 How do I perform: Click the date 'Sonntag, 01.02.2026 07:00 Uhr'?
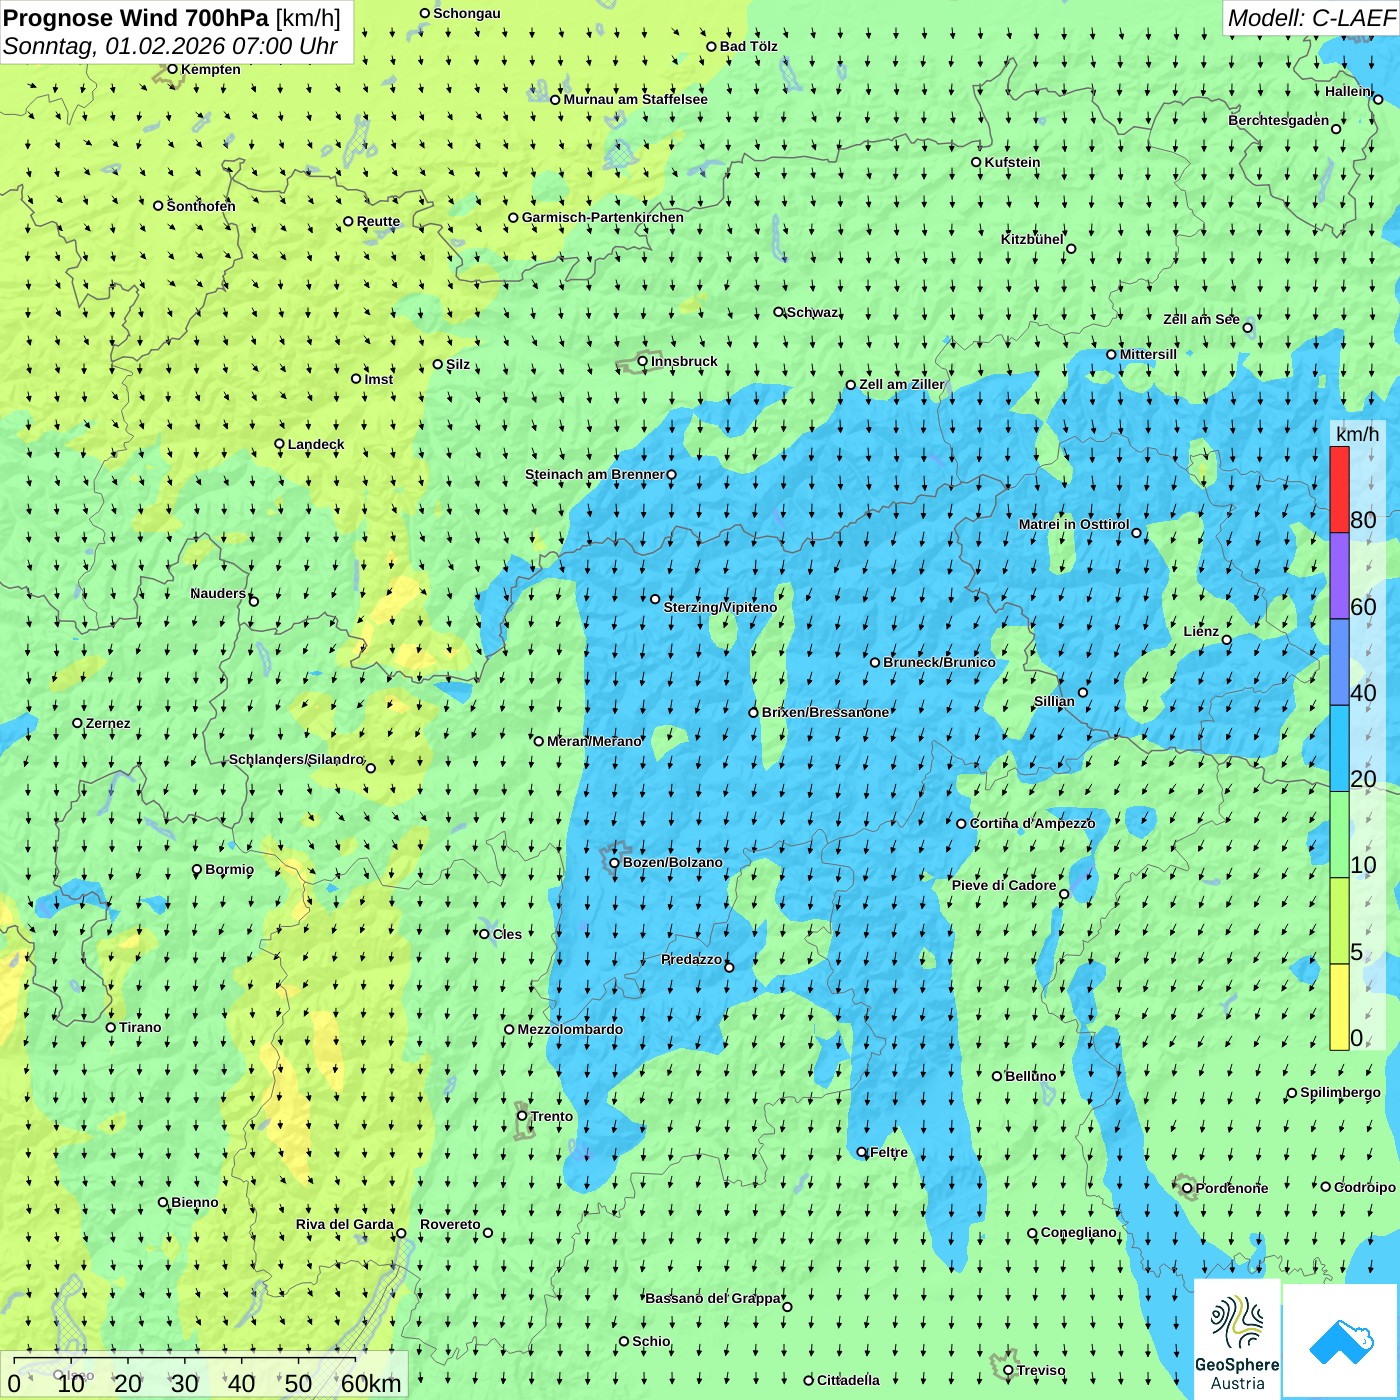click(x=170, y=46)
